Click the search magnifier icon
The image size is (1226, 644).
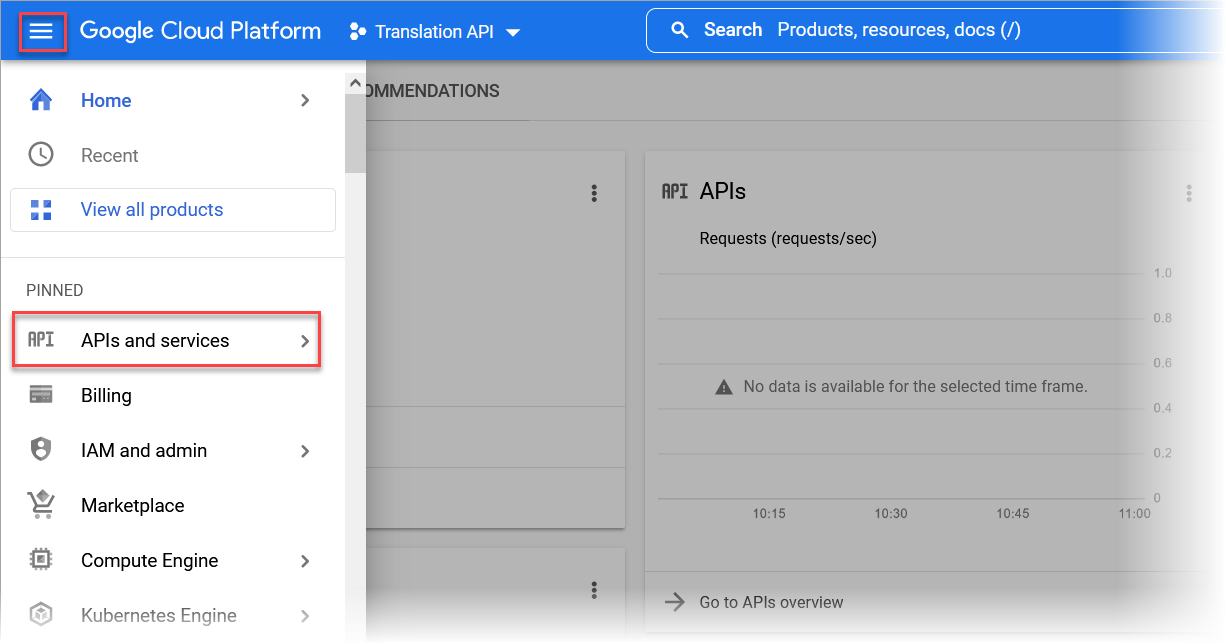pyautogui.click(x=680, y=30)
